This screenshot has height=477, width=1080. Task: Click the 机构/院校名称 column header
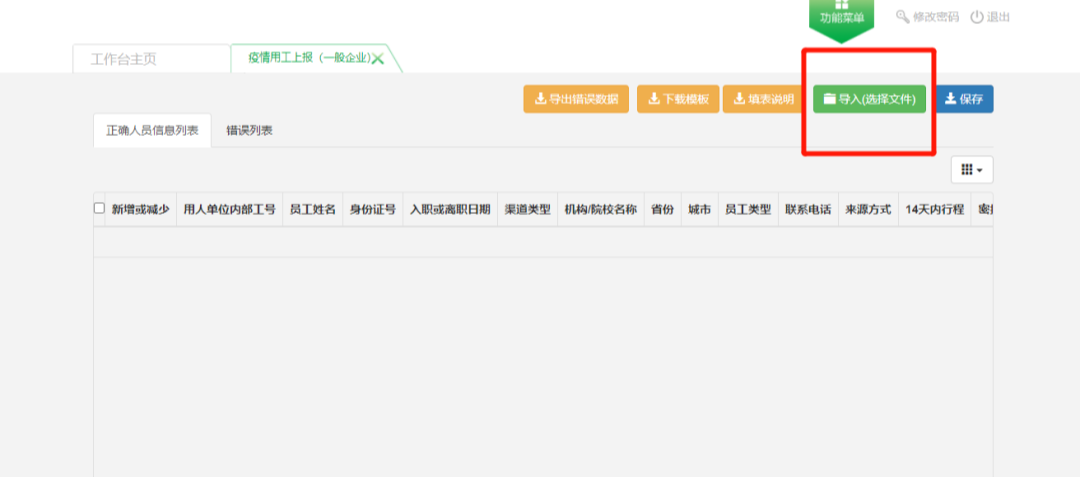pos(600,210)
